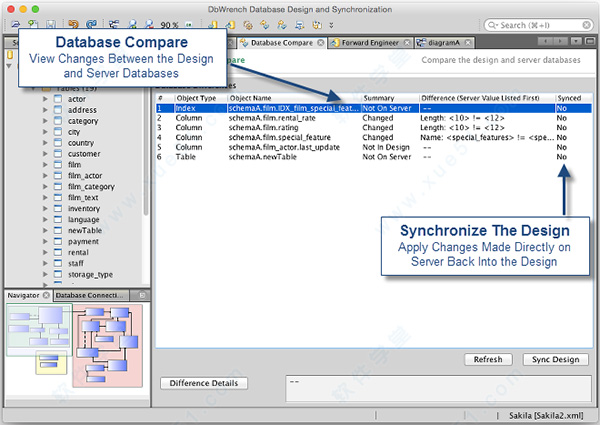600x425 pixels.
Task: Close the Navigator panel tab
Action: pyautogui.click(x=46, y=295)
